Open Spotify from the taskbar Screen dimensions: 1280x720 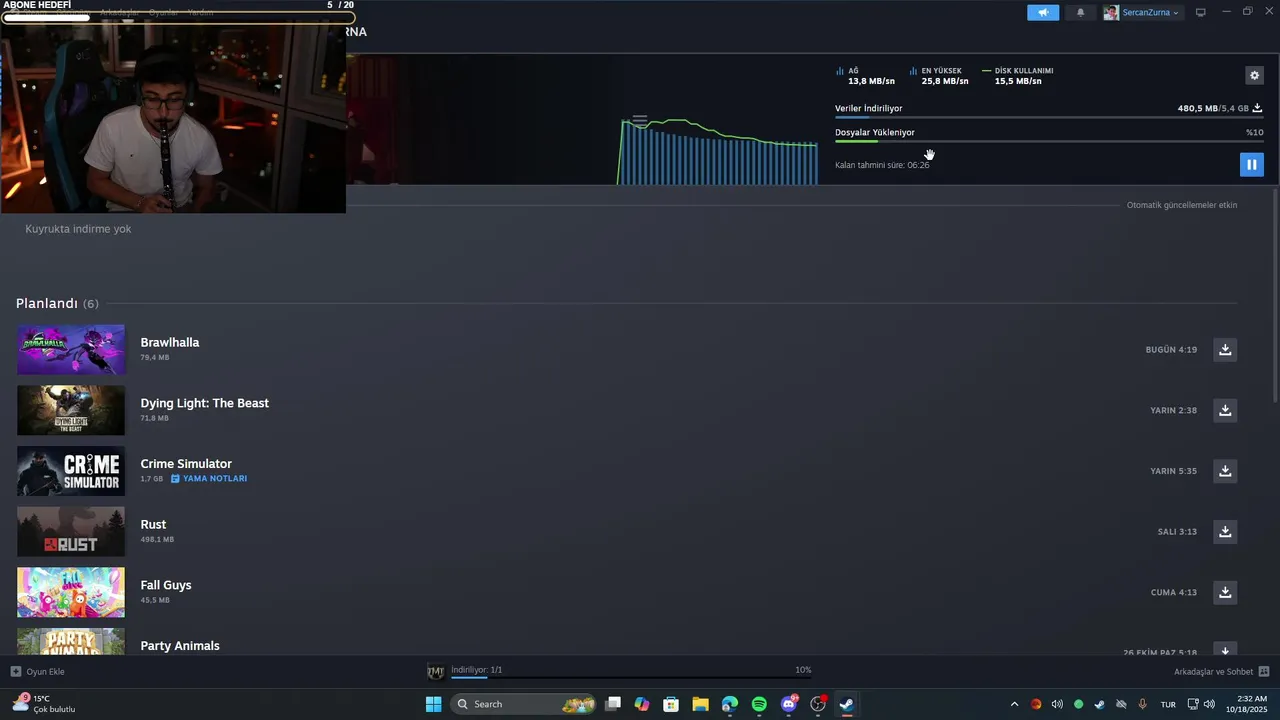click(x=759, y=704)
